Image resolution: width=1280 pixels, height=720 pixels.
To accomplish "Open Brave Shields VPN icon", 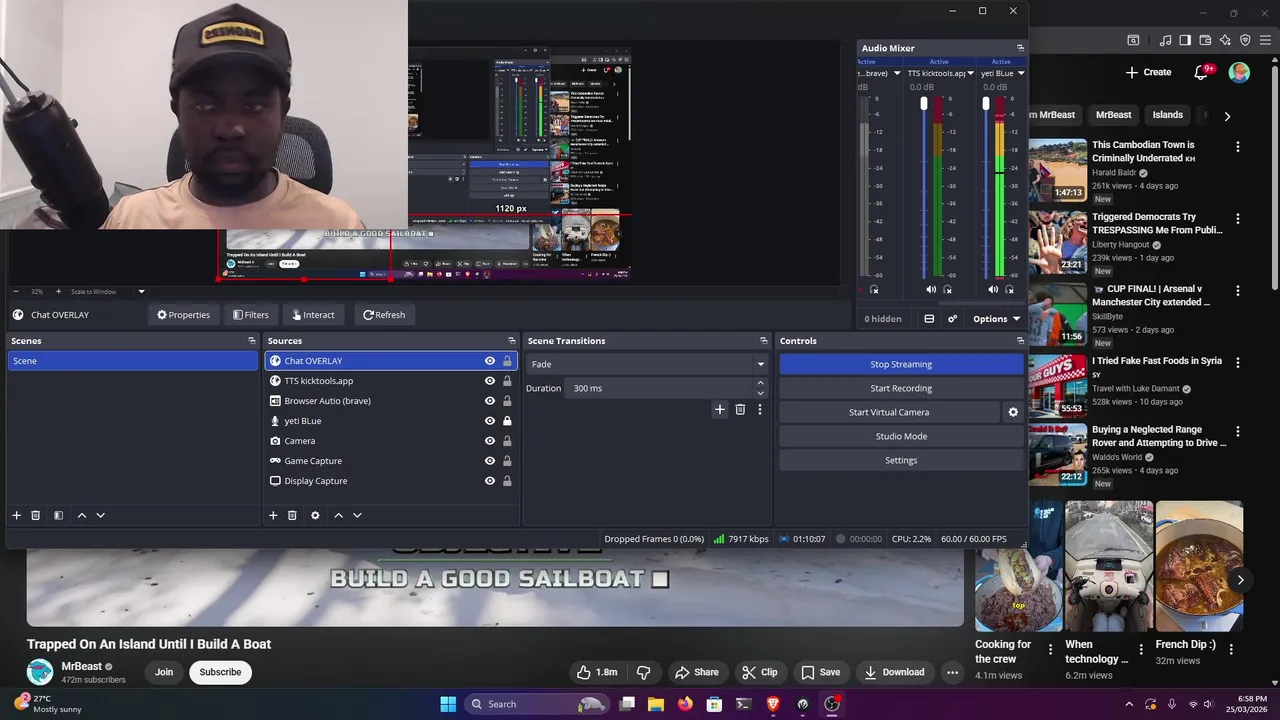I will (x=1245, y=40).
